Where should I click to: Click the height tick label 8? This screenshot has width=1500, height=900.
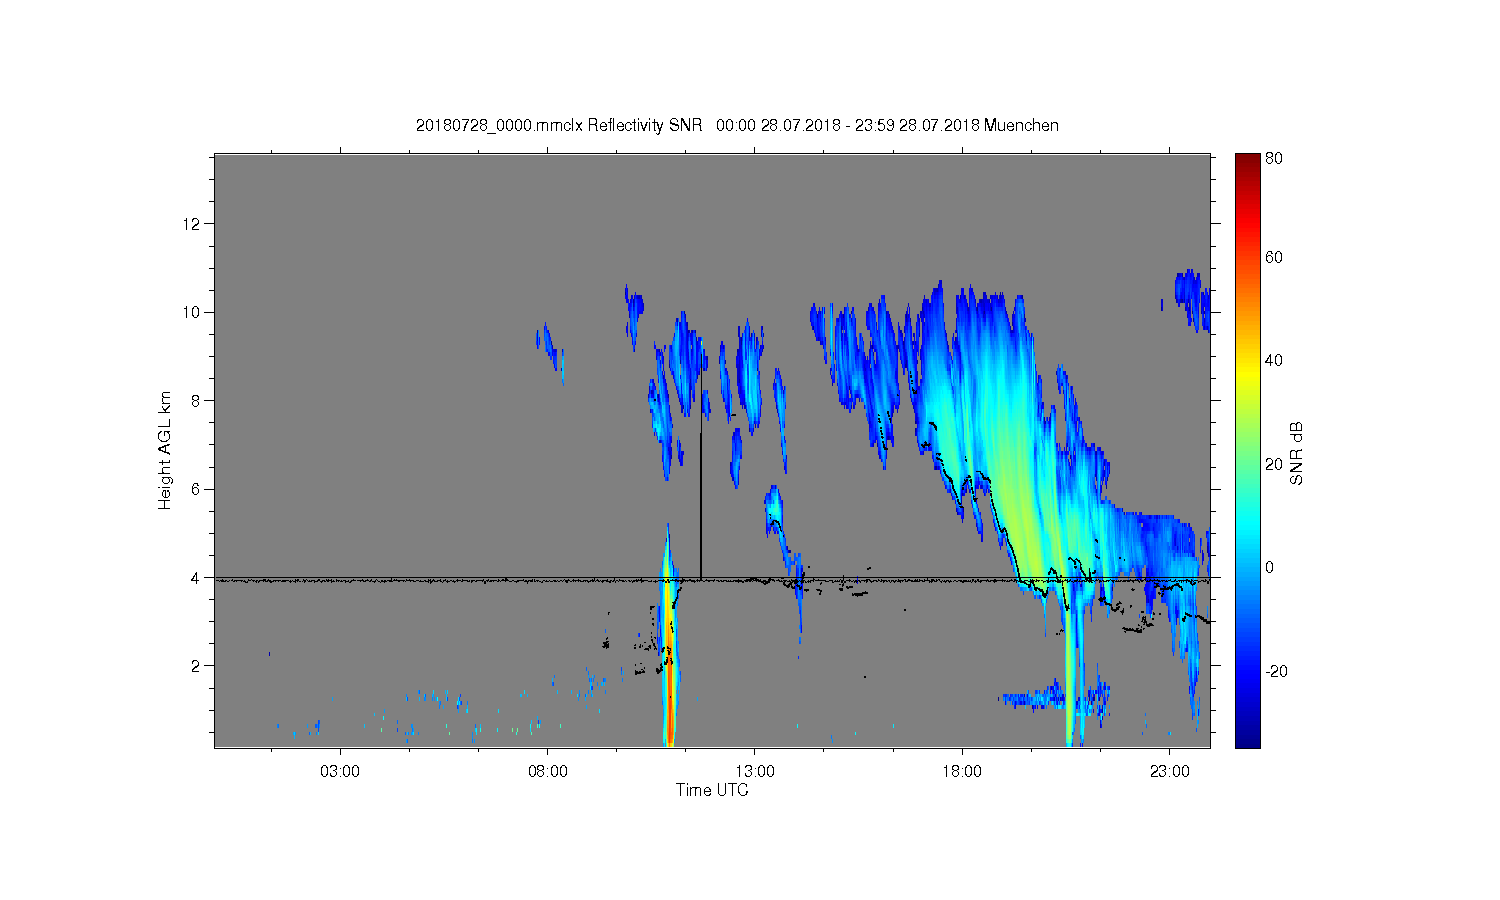(198, 400)
